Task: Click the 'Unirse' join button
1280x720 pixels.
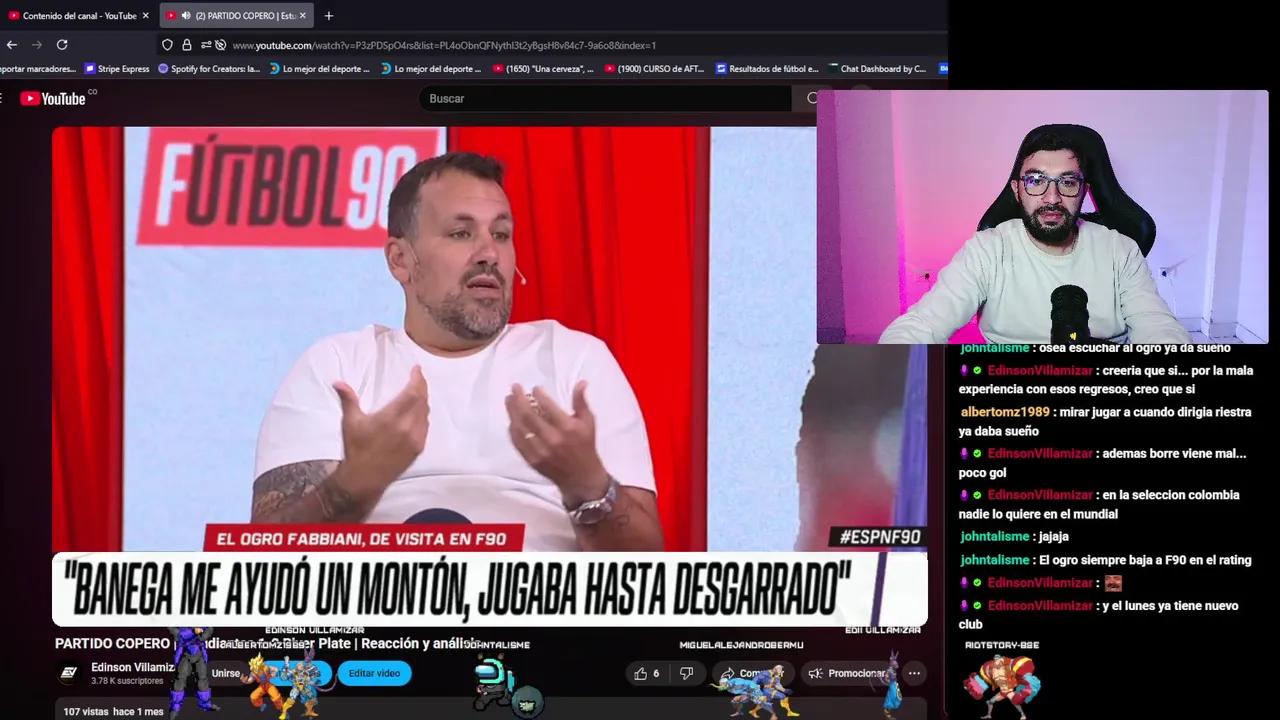Action: (226, 673)
